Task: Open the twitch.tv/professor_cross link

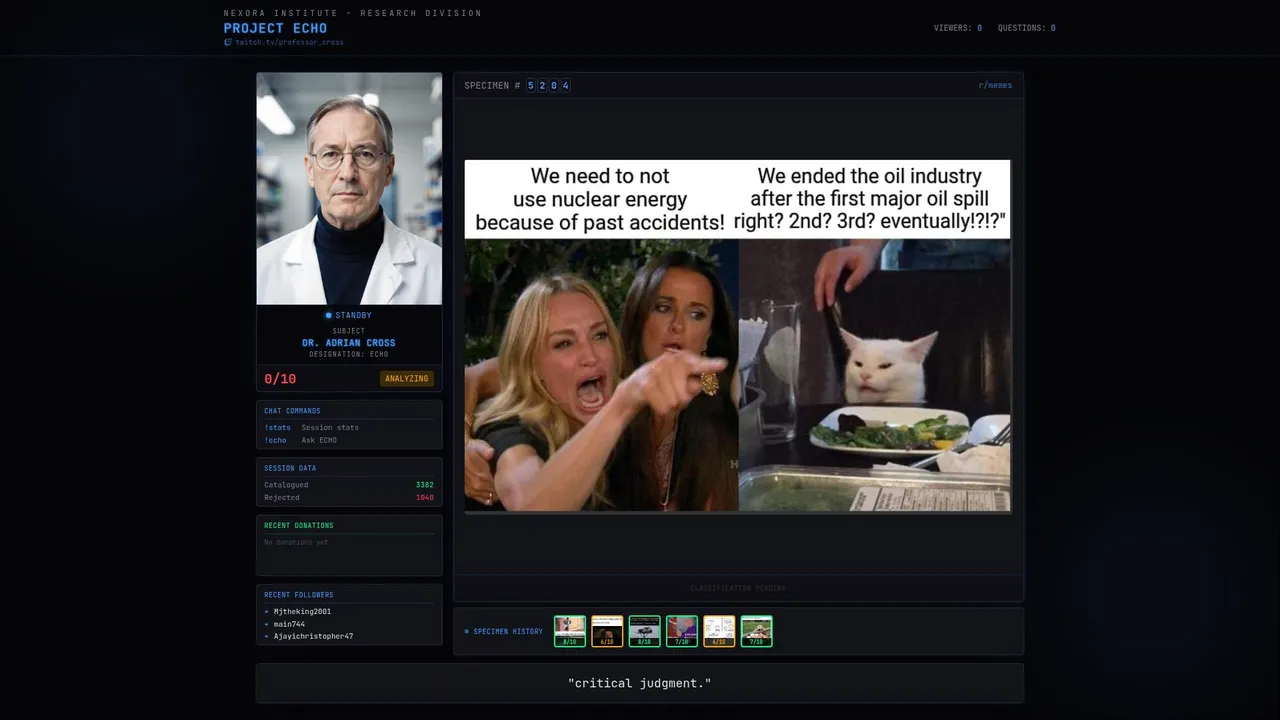Action: pyautogui.click(x=289, y=42)
